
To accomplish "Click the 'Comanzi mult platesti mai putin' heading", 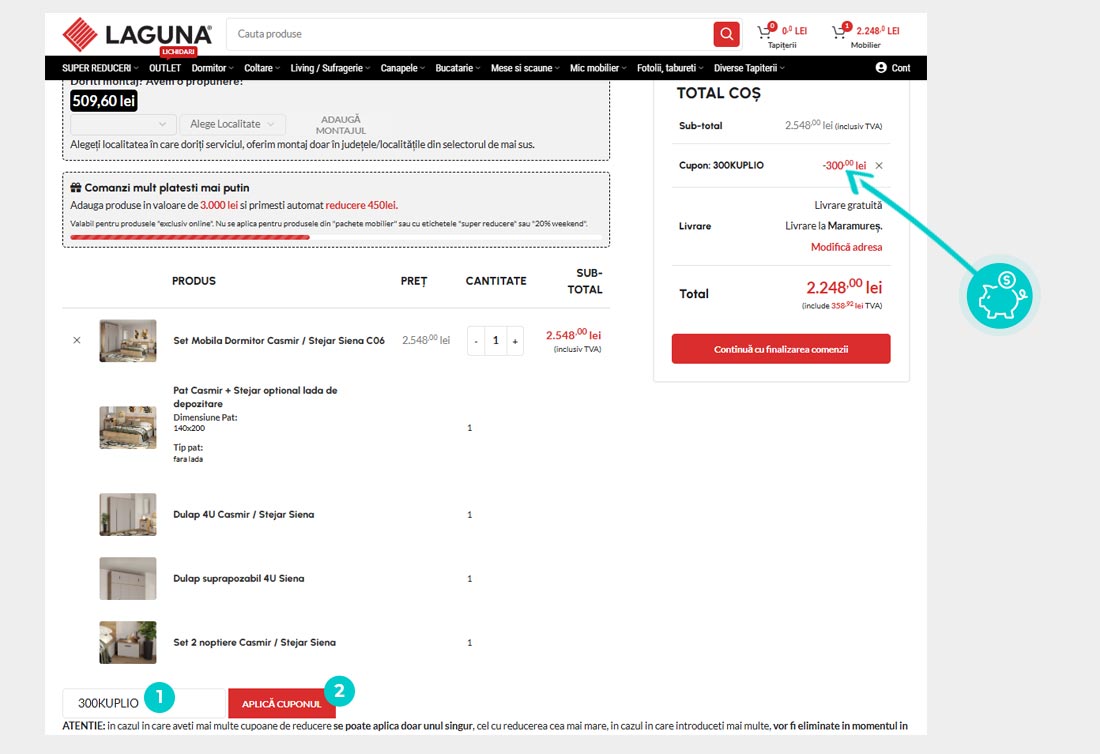I will click(x=167, y=187).
